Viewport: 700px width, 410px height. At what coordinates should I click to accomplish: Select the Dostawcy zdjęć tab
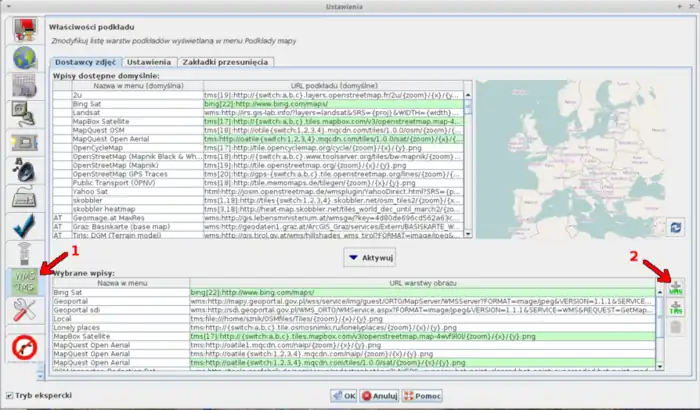pyautogui.click(x=85, y=61)
